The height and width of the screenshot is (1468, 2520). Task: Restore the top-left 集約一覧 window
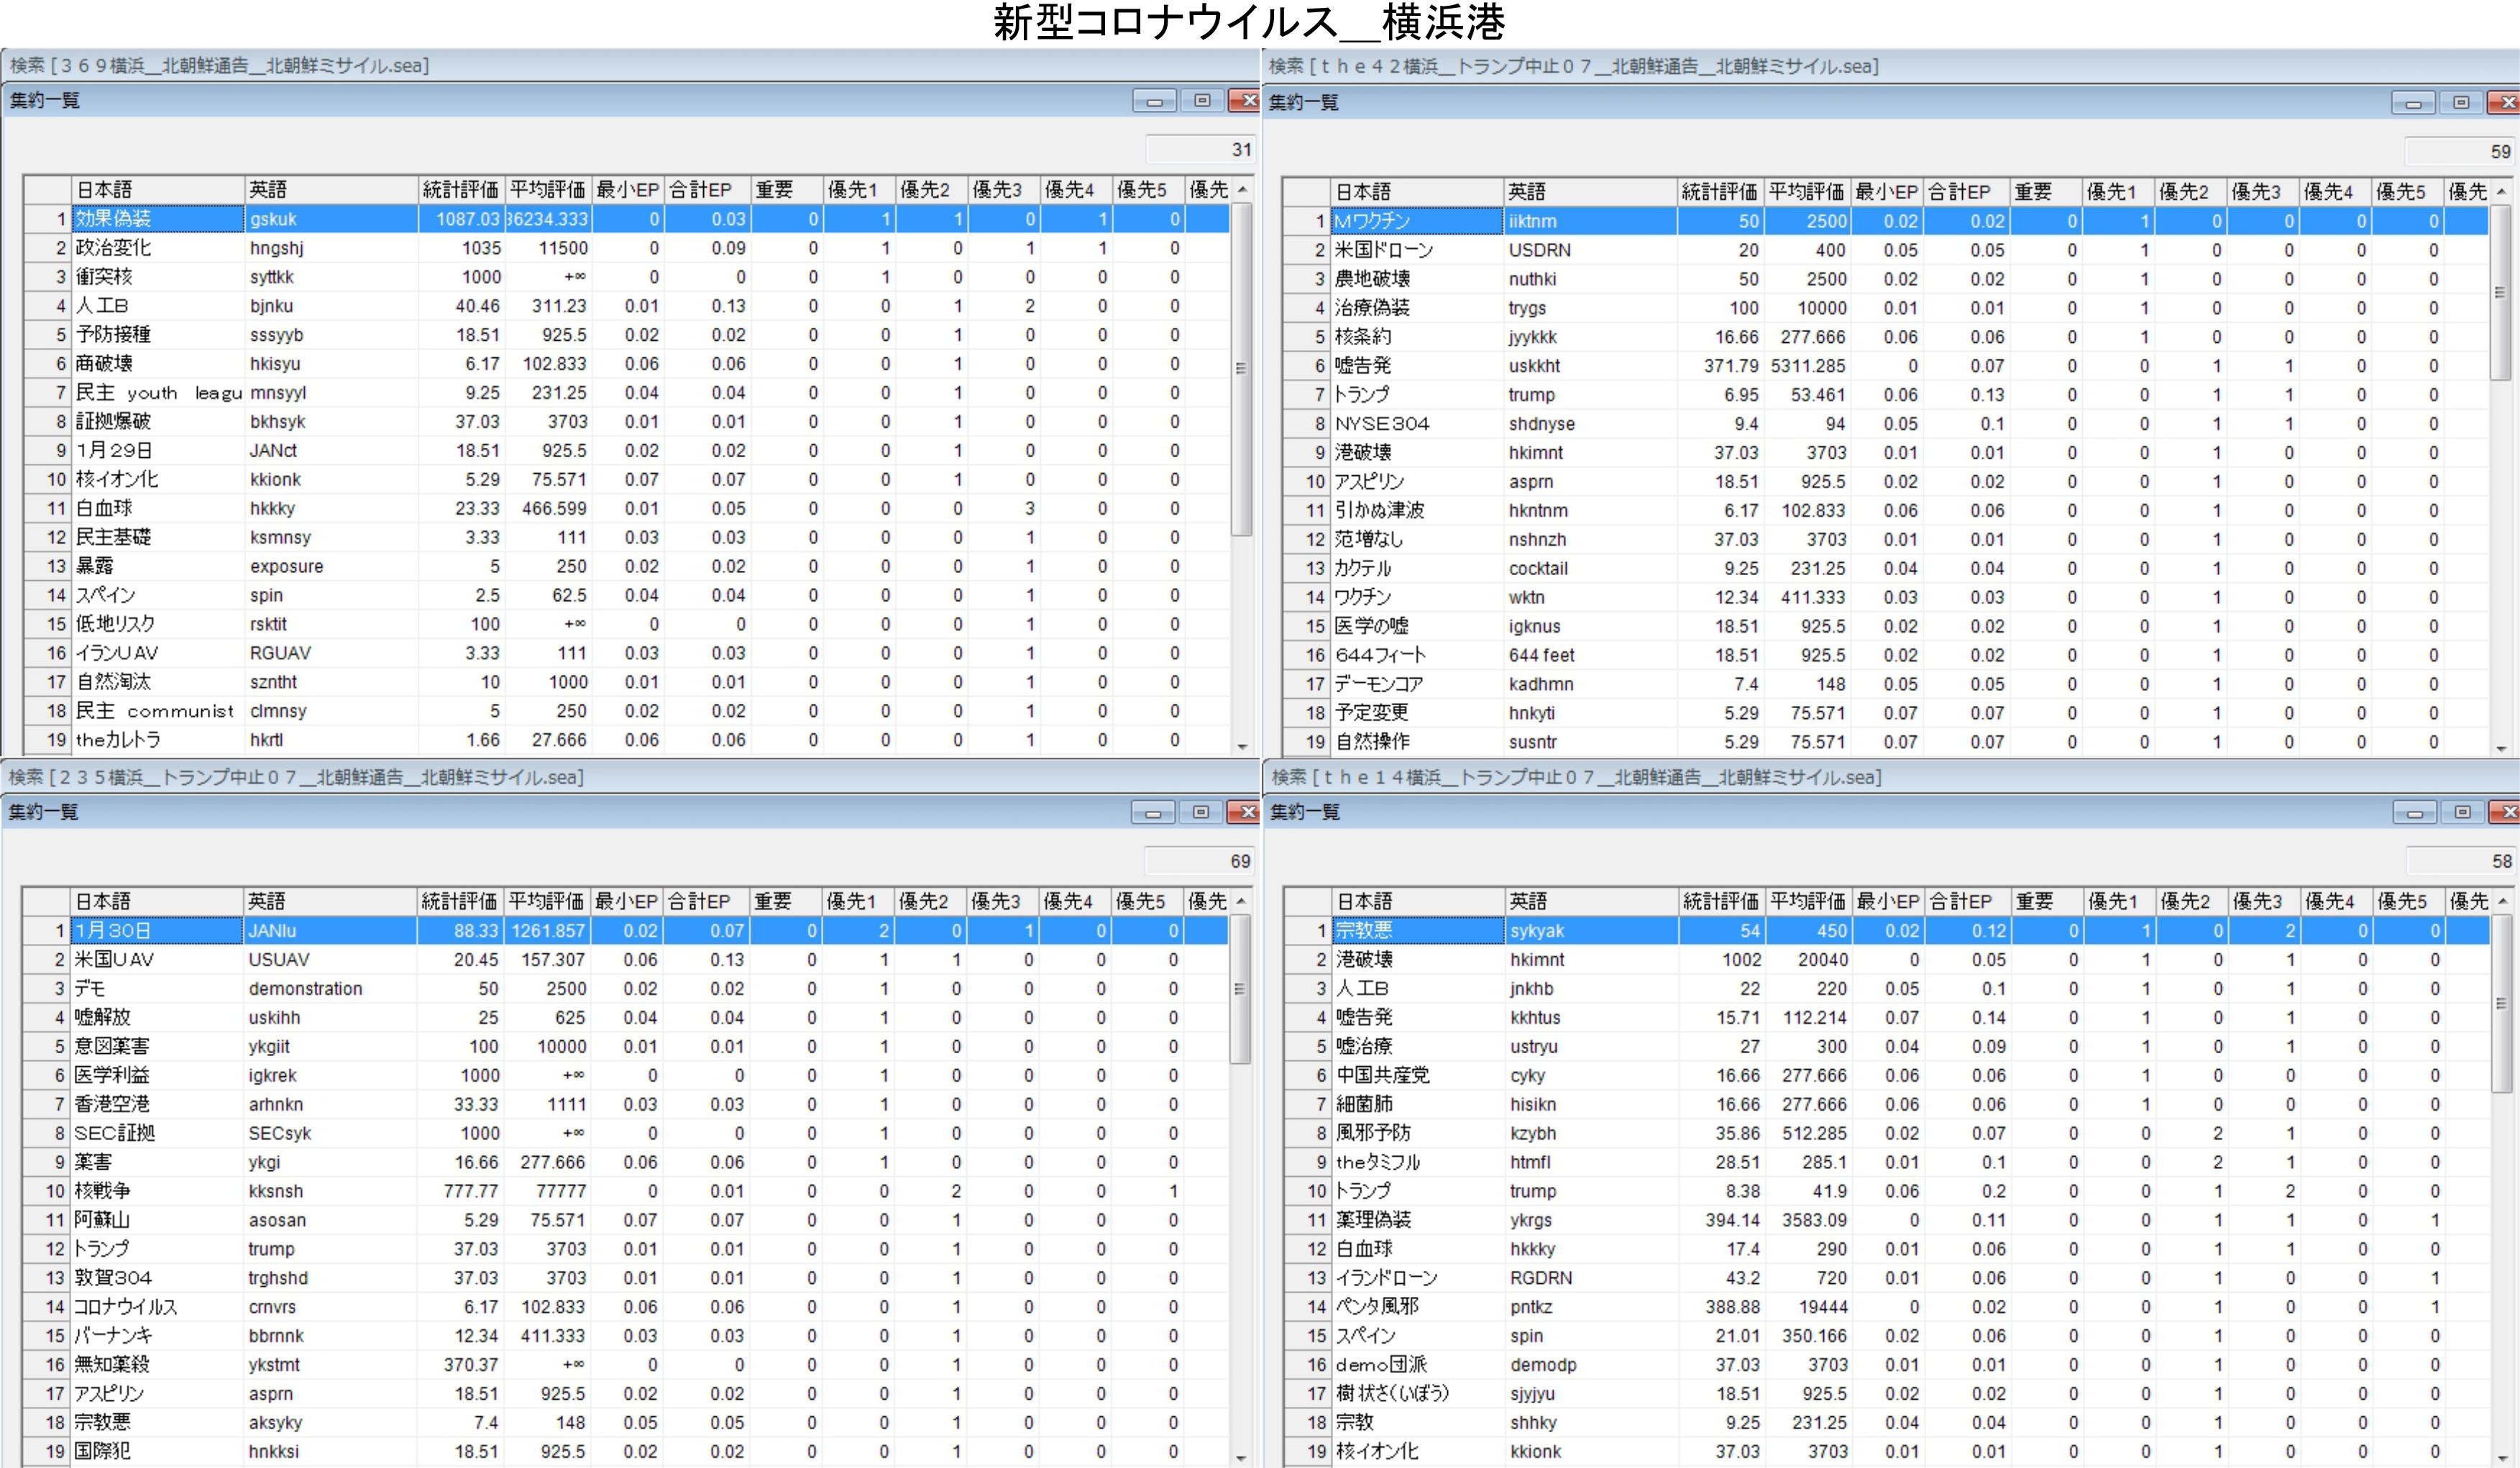[x=1202, y=101]
